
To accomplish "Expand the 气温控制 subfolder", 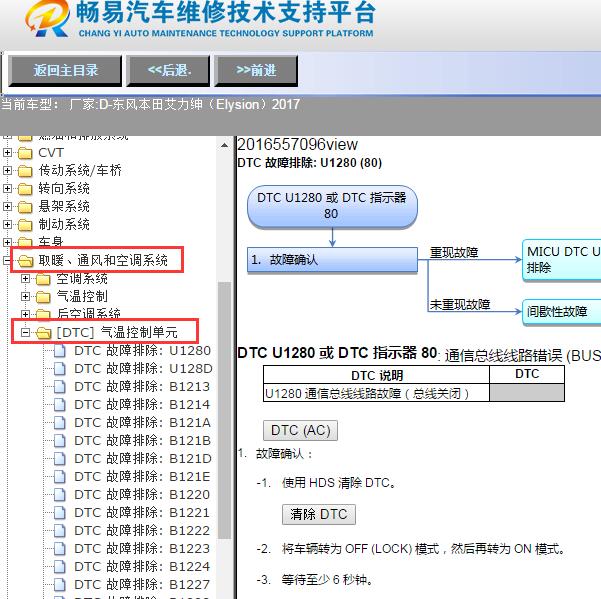I will point(25,296).
